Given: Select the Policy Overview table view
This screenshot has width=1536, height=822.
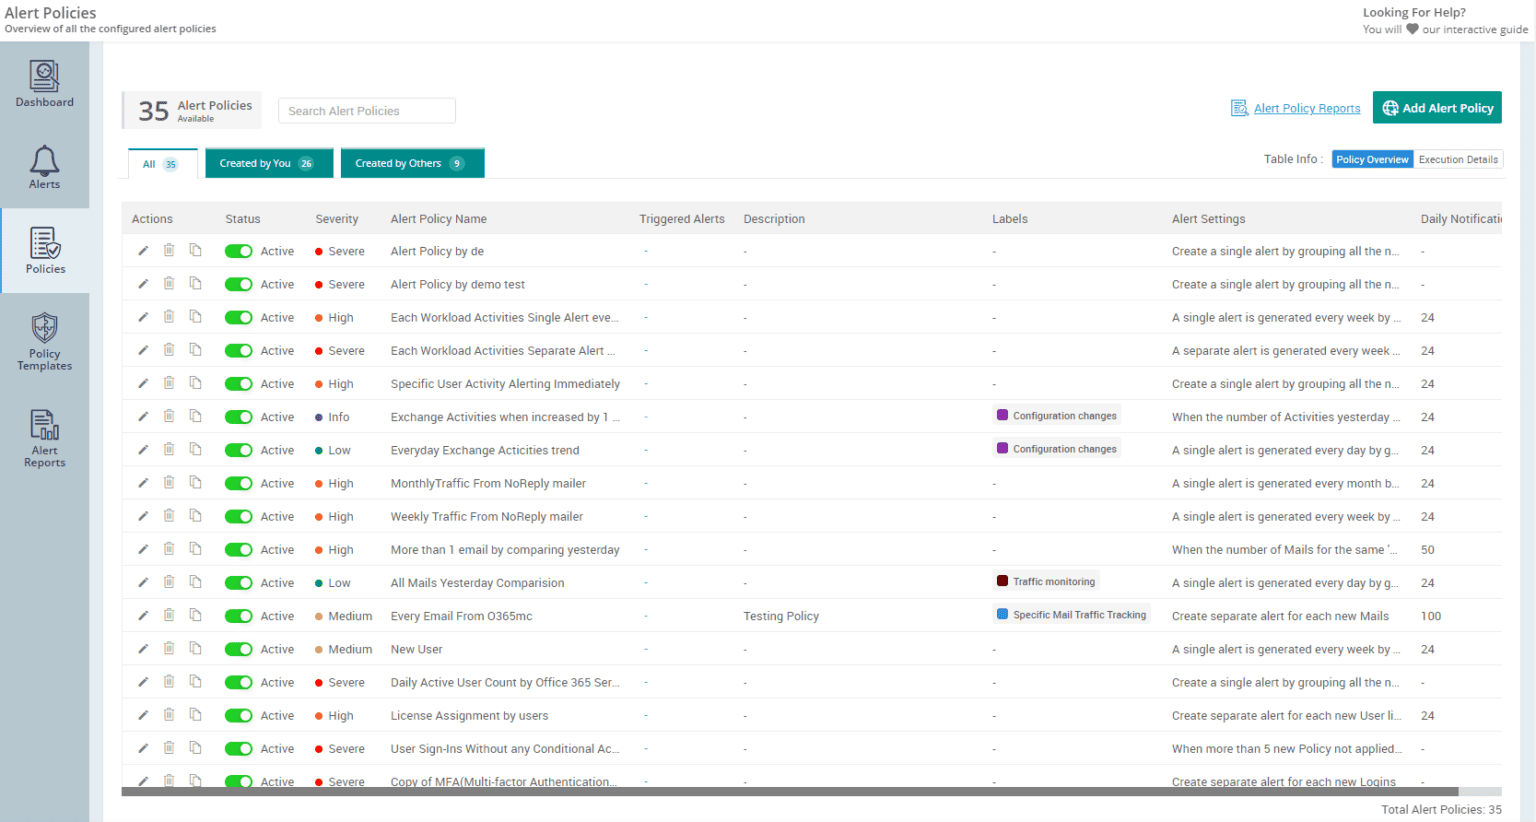Looking at the screenshot, I should click(1372, 160).
